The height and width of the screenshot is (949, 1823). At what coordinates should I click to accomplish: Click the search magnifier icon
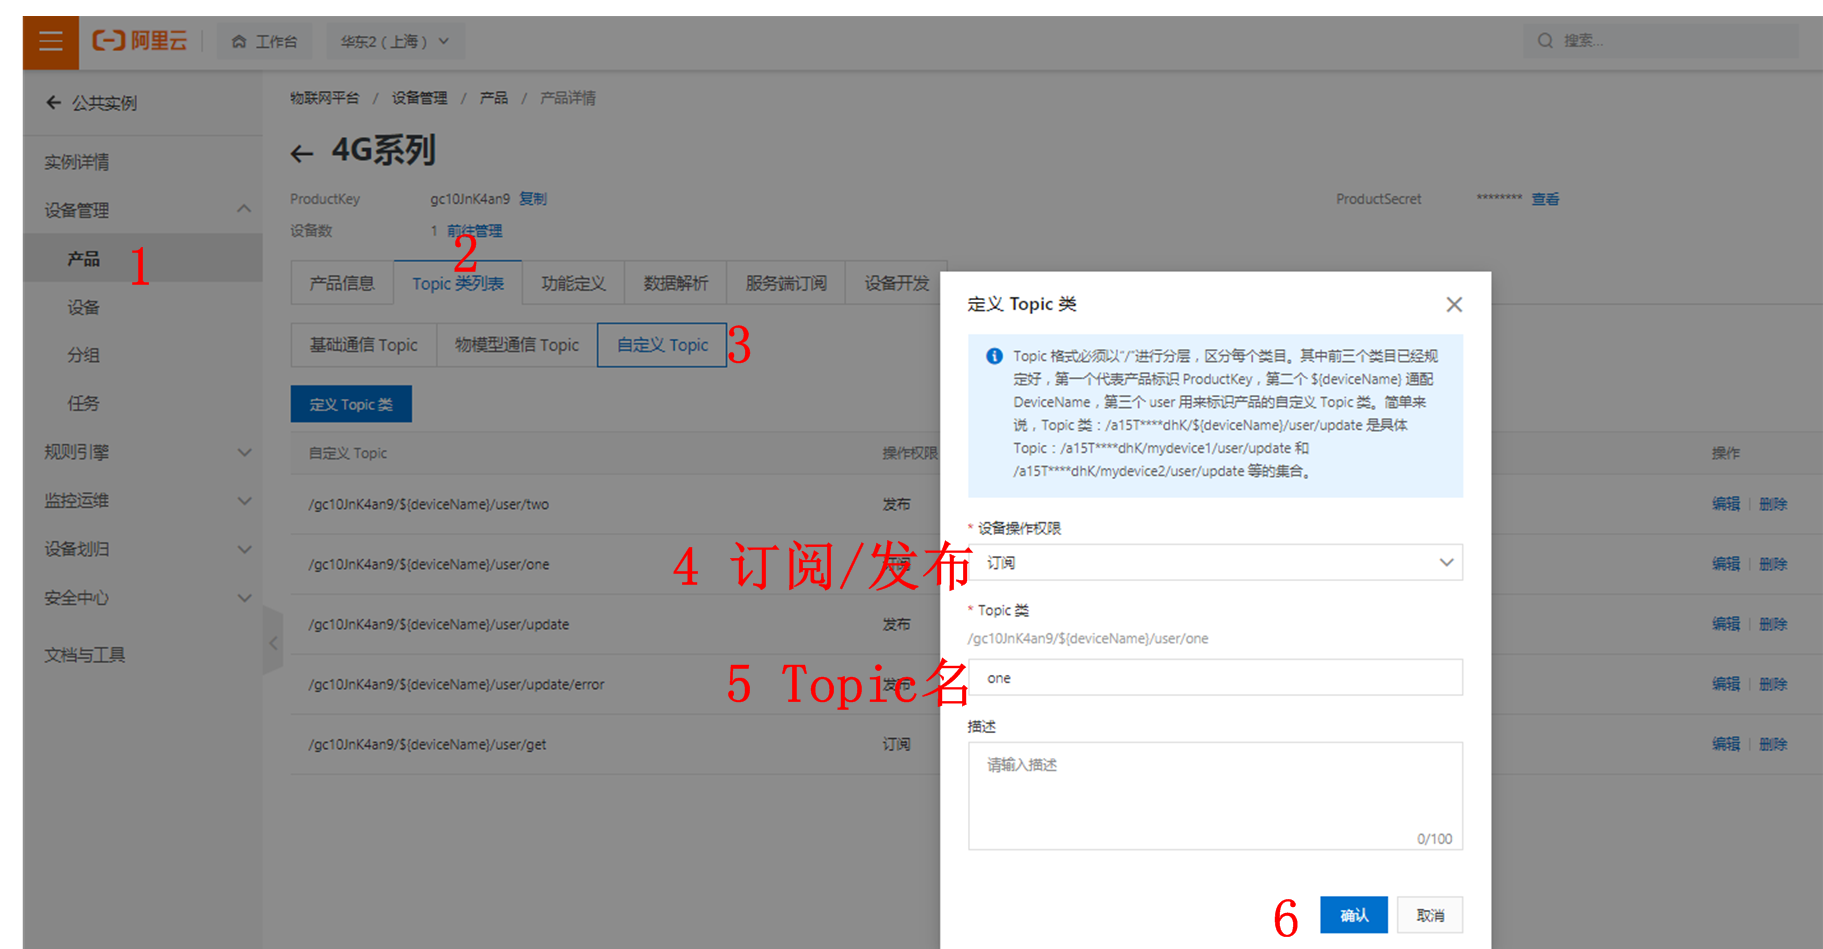tap(1545, 41)
